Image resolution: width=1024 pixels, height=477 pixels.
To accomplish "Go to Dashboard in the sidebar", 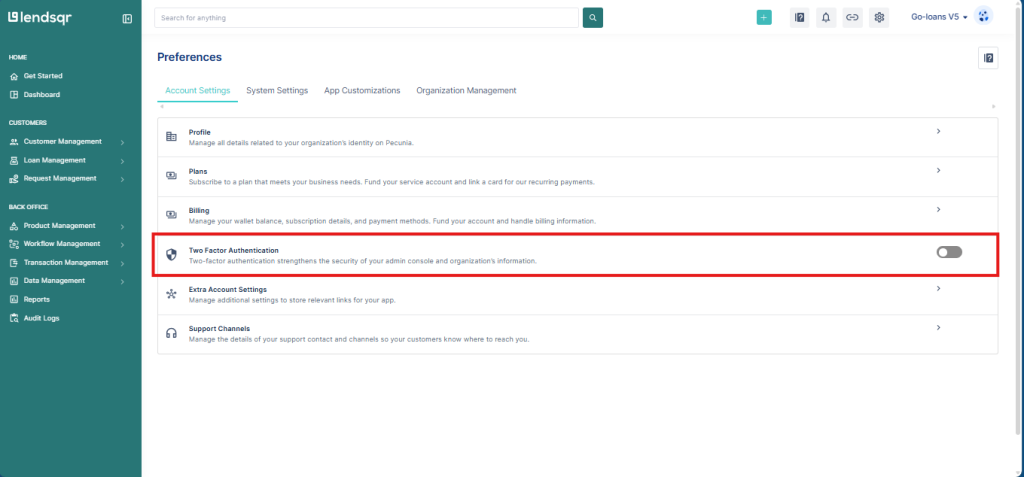I will tap(41, 95).
